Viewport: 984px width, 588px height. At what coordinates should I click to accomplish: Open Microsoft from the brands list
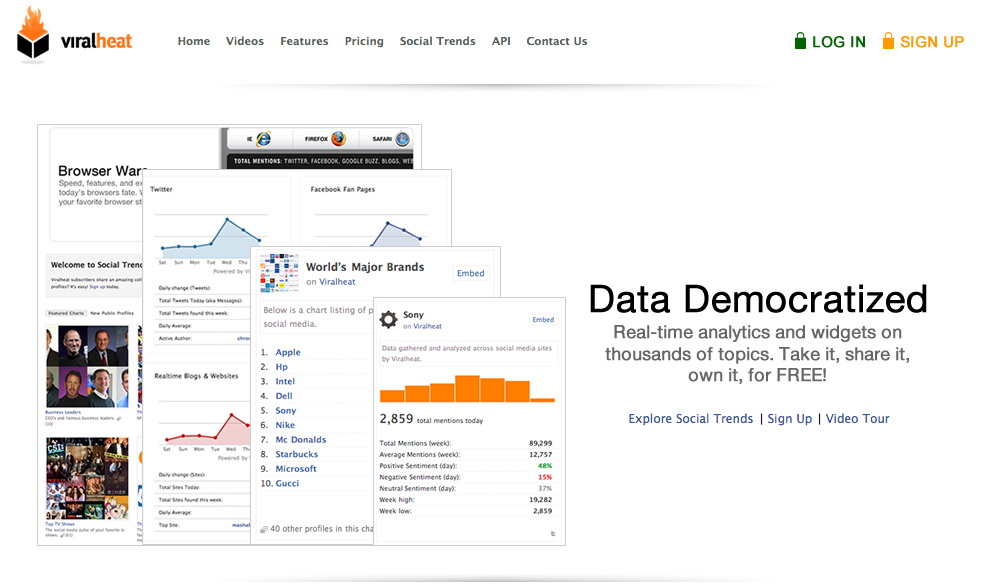[x=296, y=469]
